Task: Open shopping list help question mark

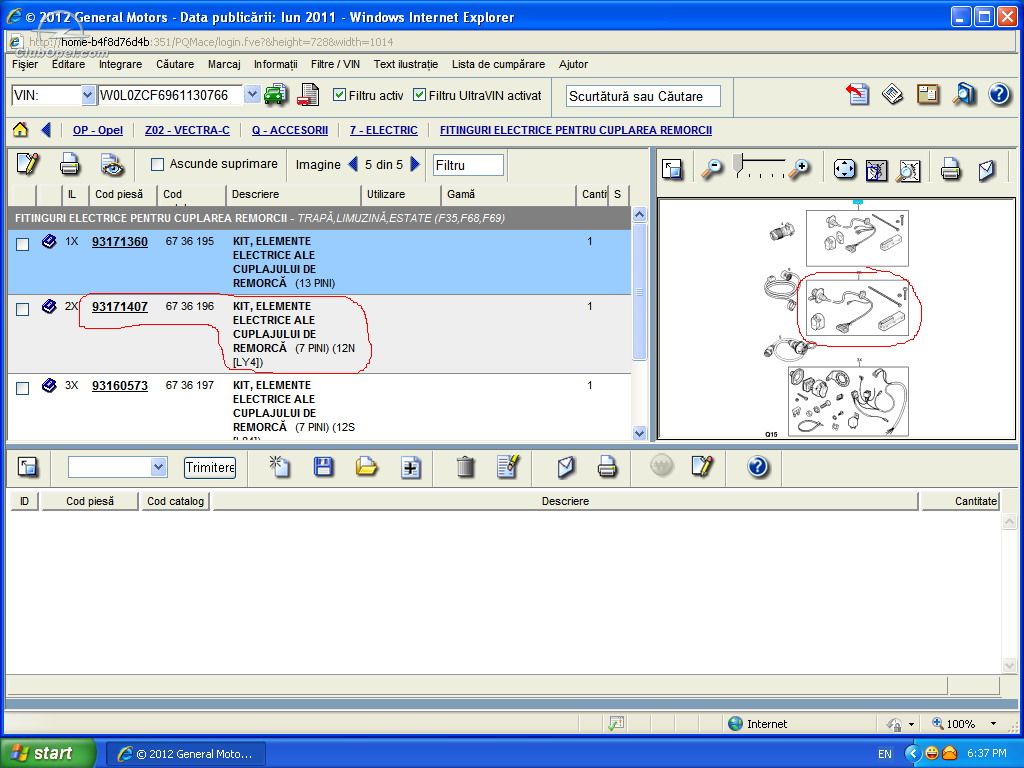Action: coord(757,466)
